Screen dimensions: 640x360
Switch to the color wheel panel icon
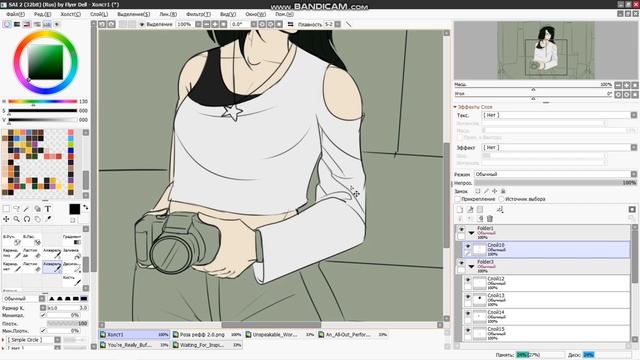[7, 24]
